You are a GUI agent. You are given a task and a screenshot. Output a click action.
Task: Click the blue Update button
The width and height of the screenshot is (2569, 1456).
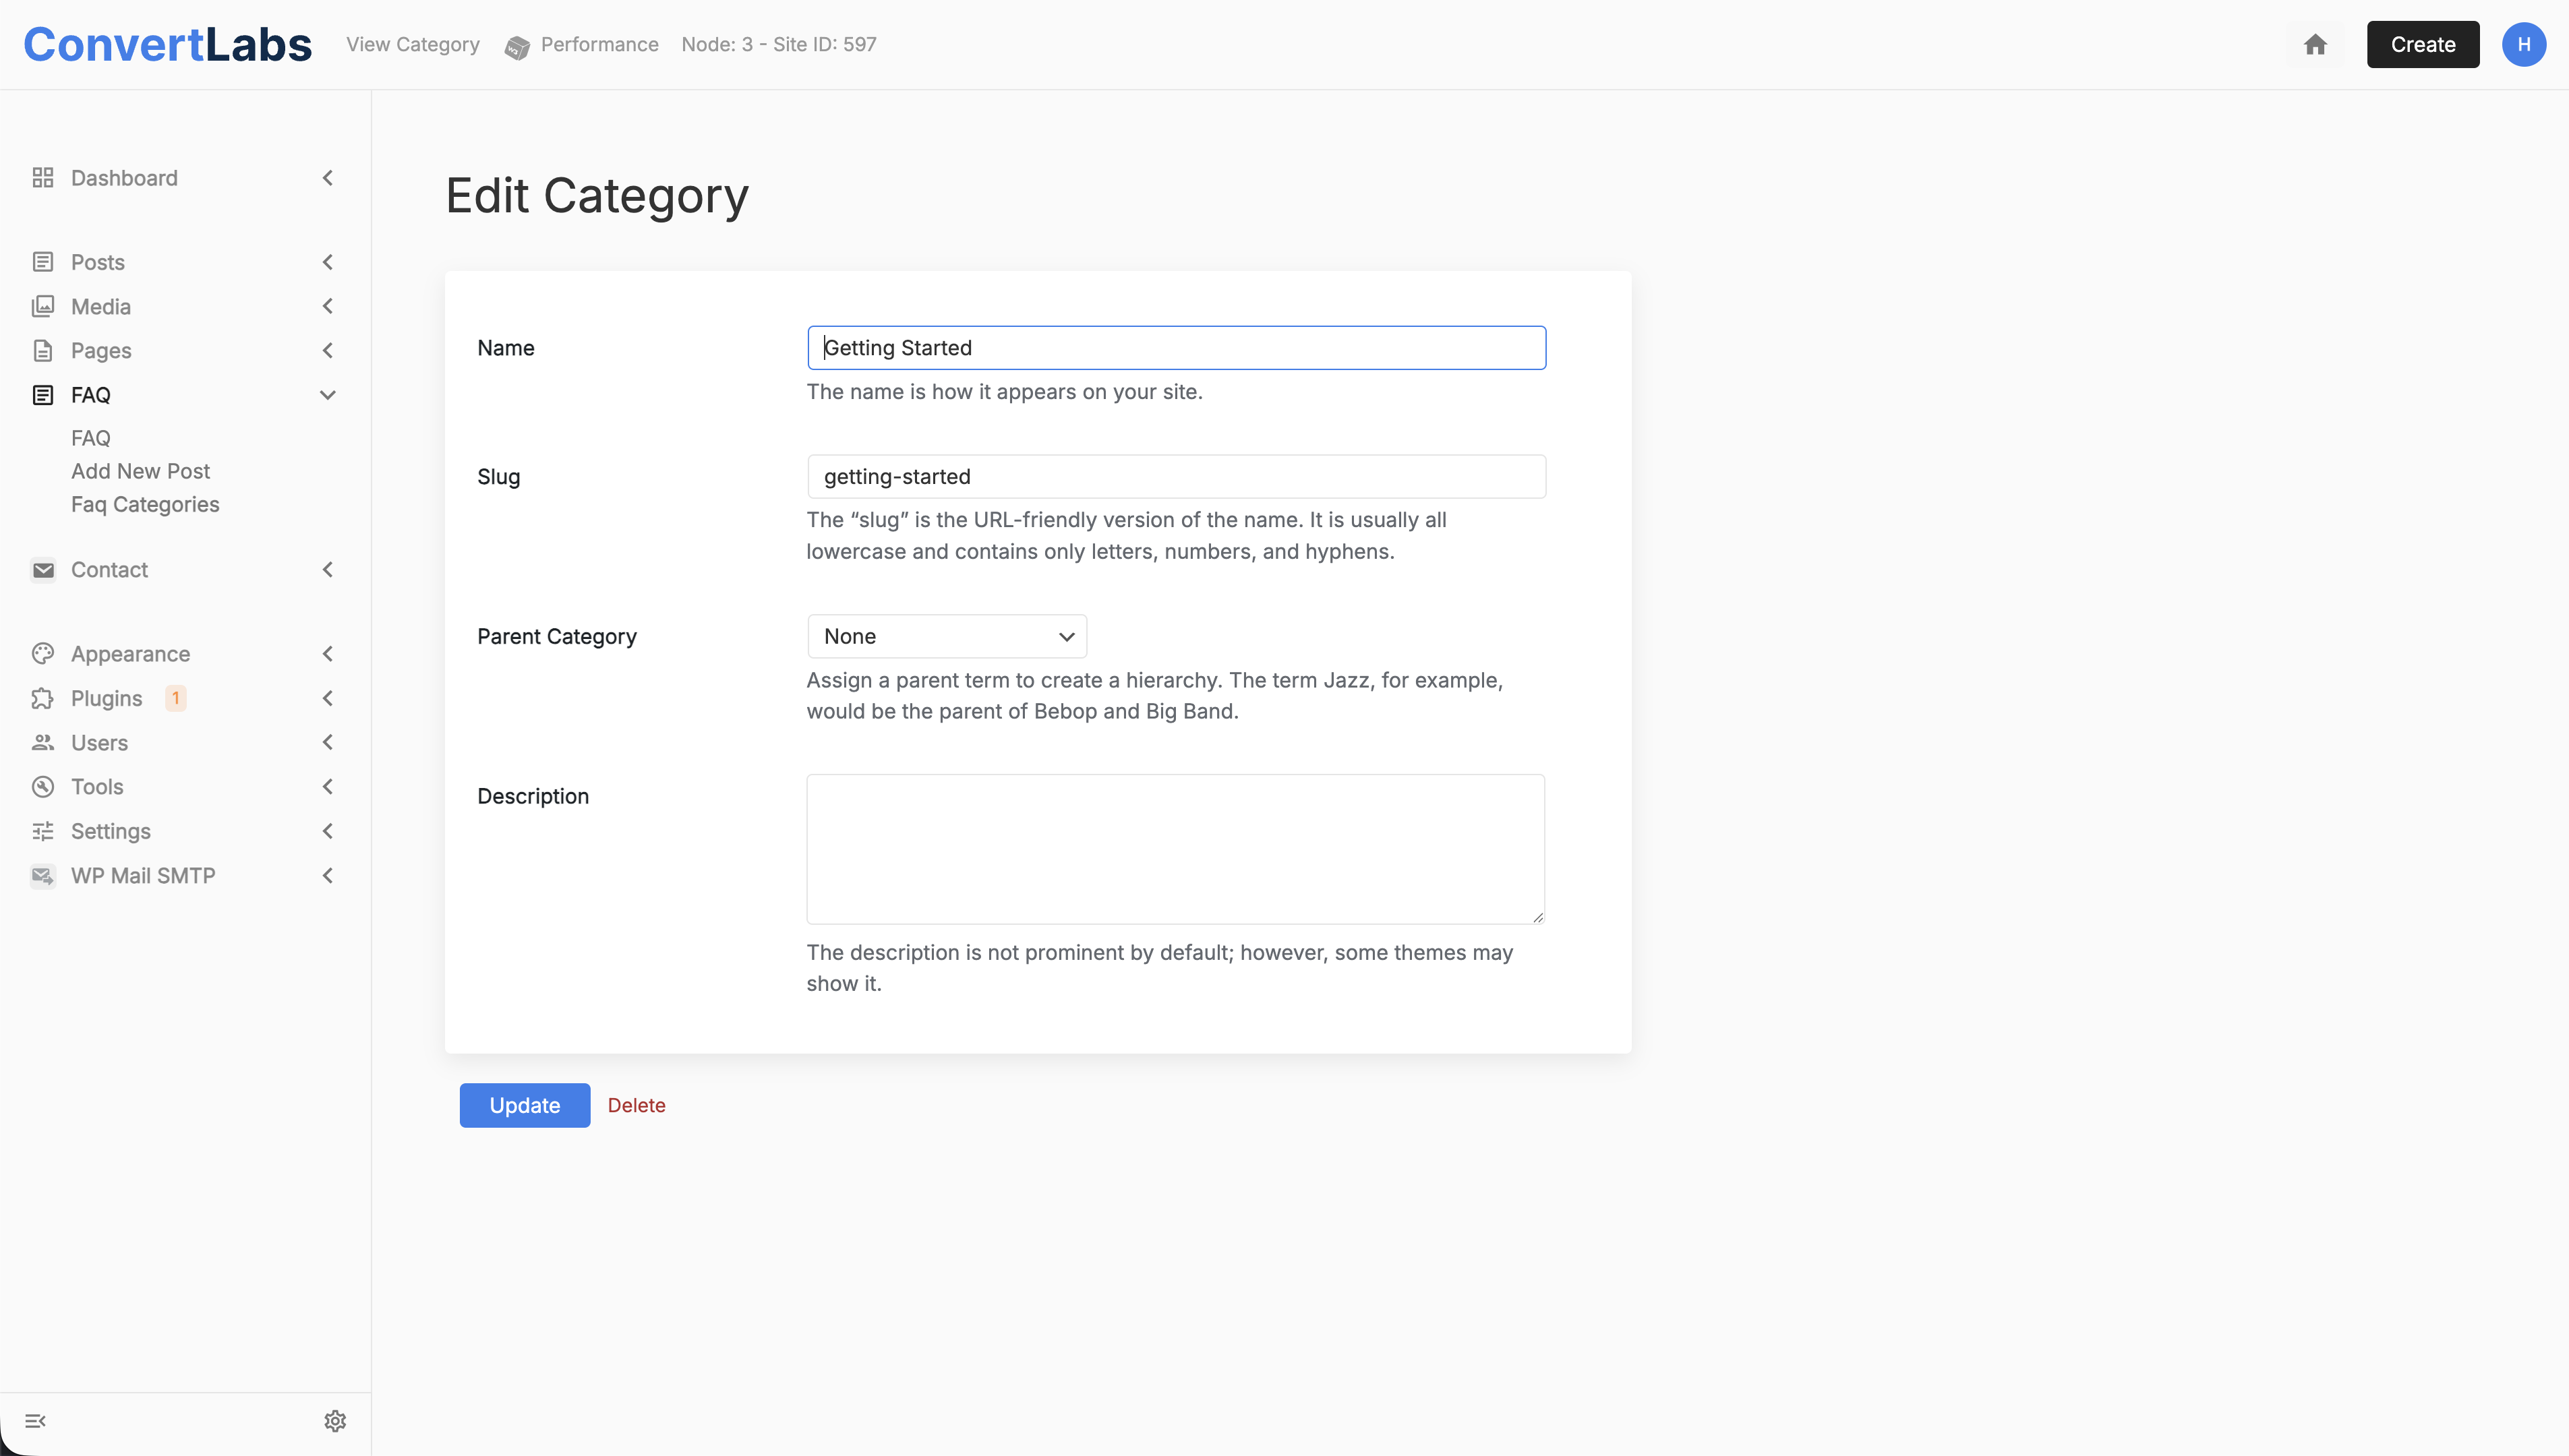524,1105
